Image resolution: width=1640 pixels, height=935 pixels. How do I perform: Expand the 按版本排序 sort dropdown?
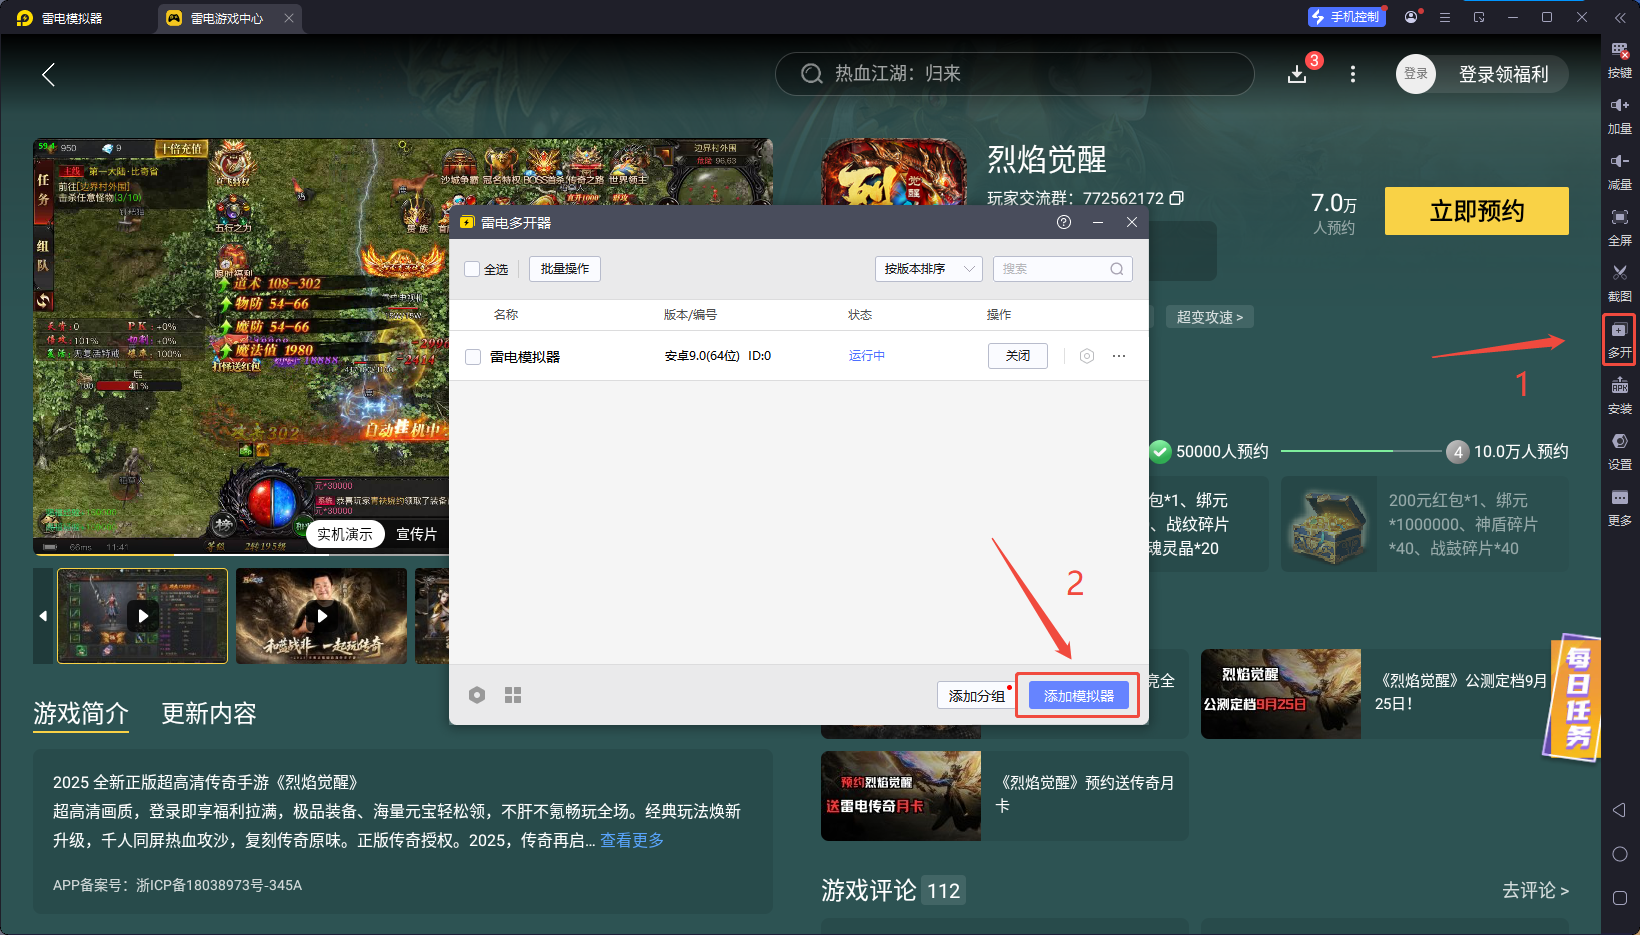[929, 269]
